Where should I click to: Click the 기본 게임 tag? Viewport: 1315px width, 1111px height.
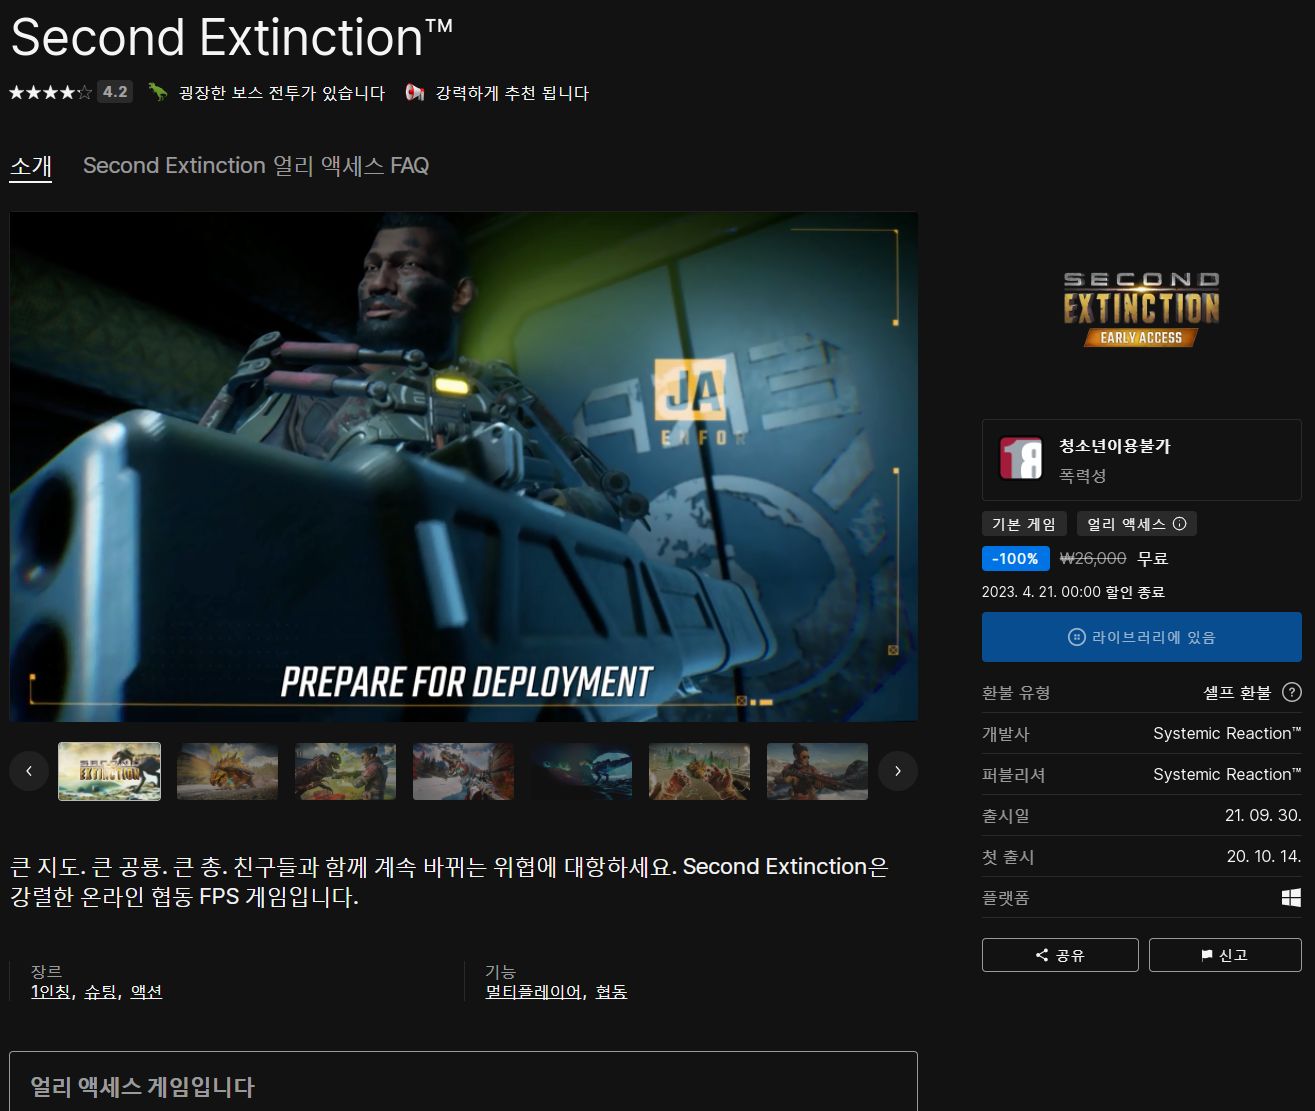(x=1024, y=524)
